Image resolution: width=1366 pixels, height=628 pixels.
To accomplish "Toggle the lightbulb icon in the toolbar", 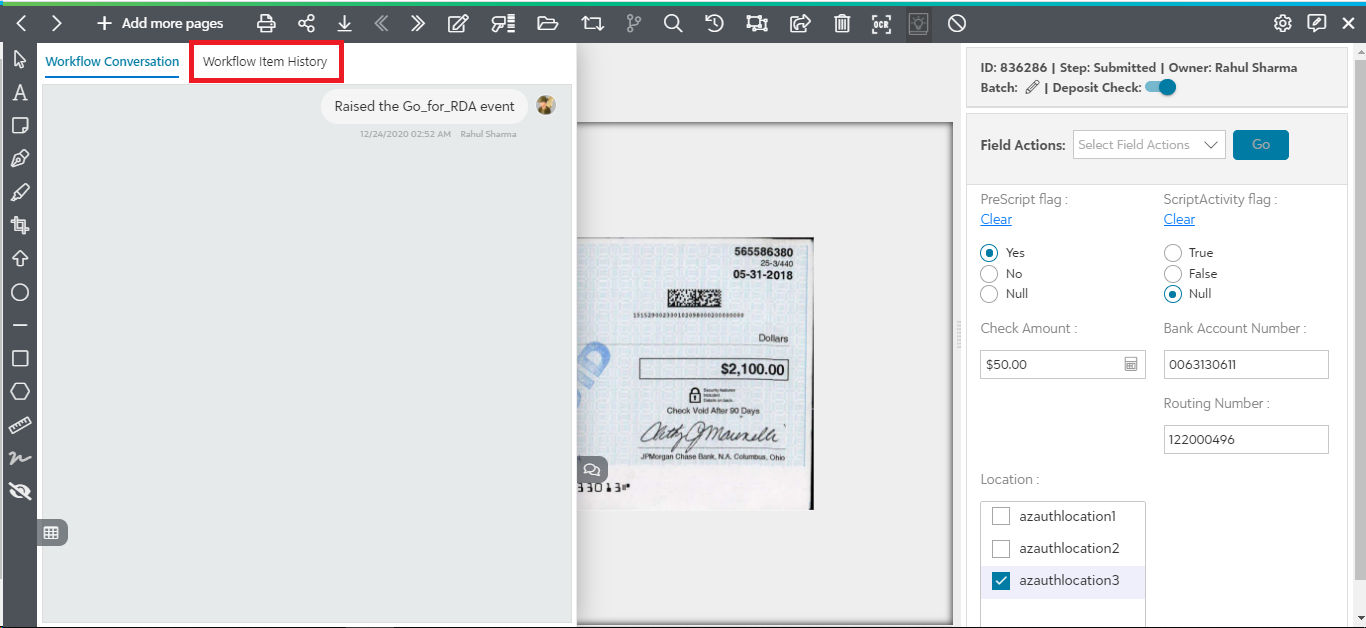I will coord(918,23).
